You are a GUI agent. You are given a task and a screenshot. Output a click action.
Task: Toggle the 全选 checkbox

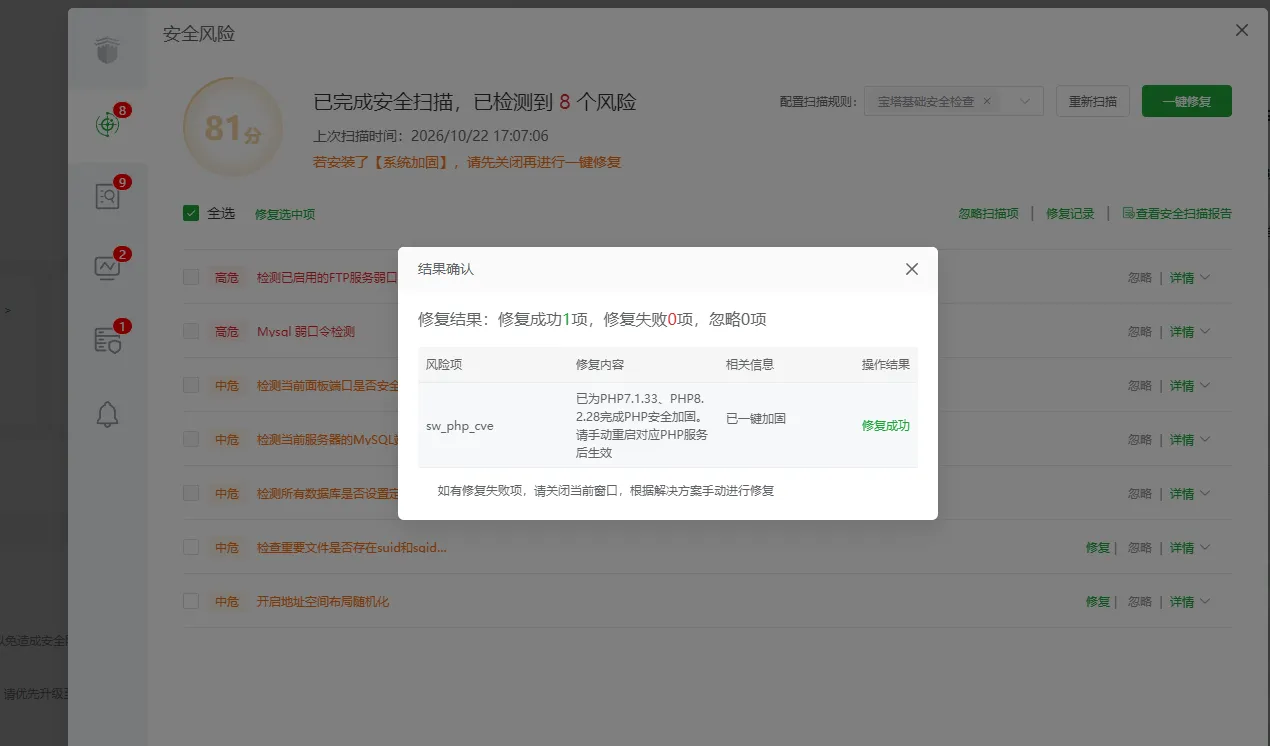[x=191, y=213]
